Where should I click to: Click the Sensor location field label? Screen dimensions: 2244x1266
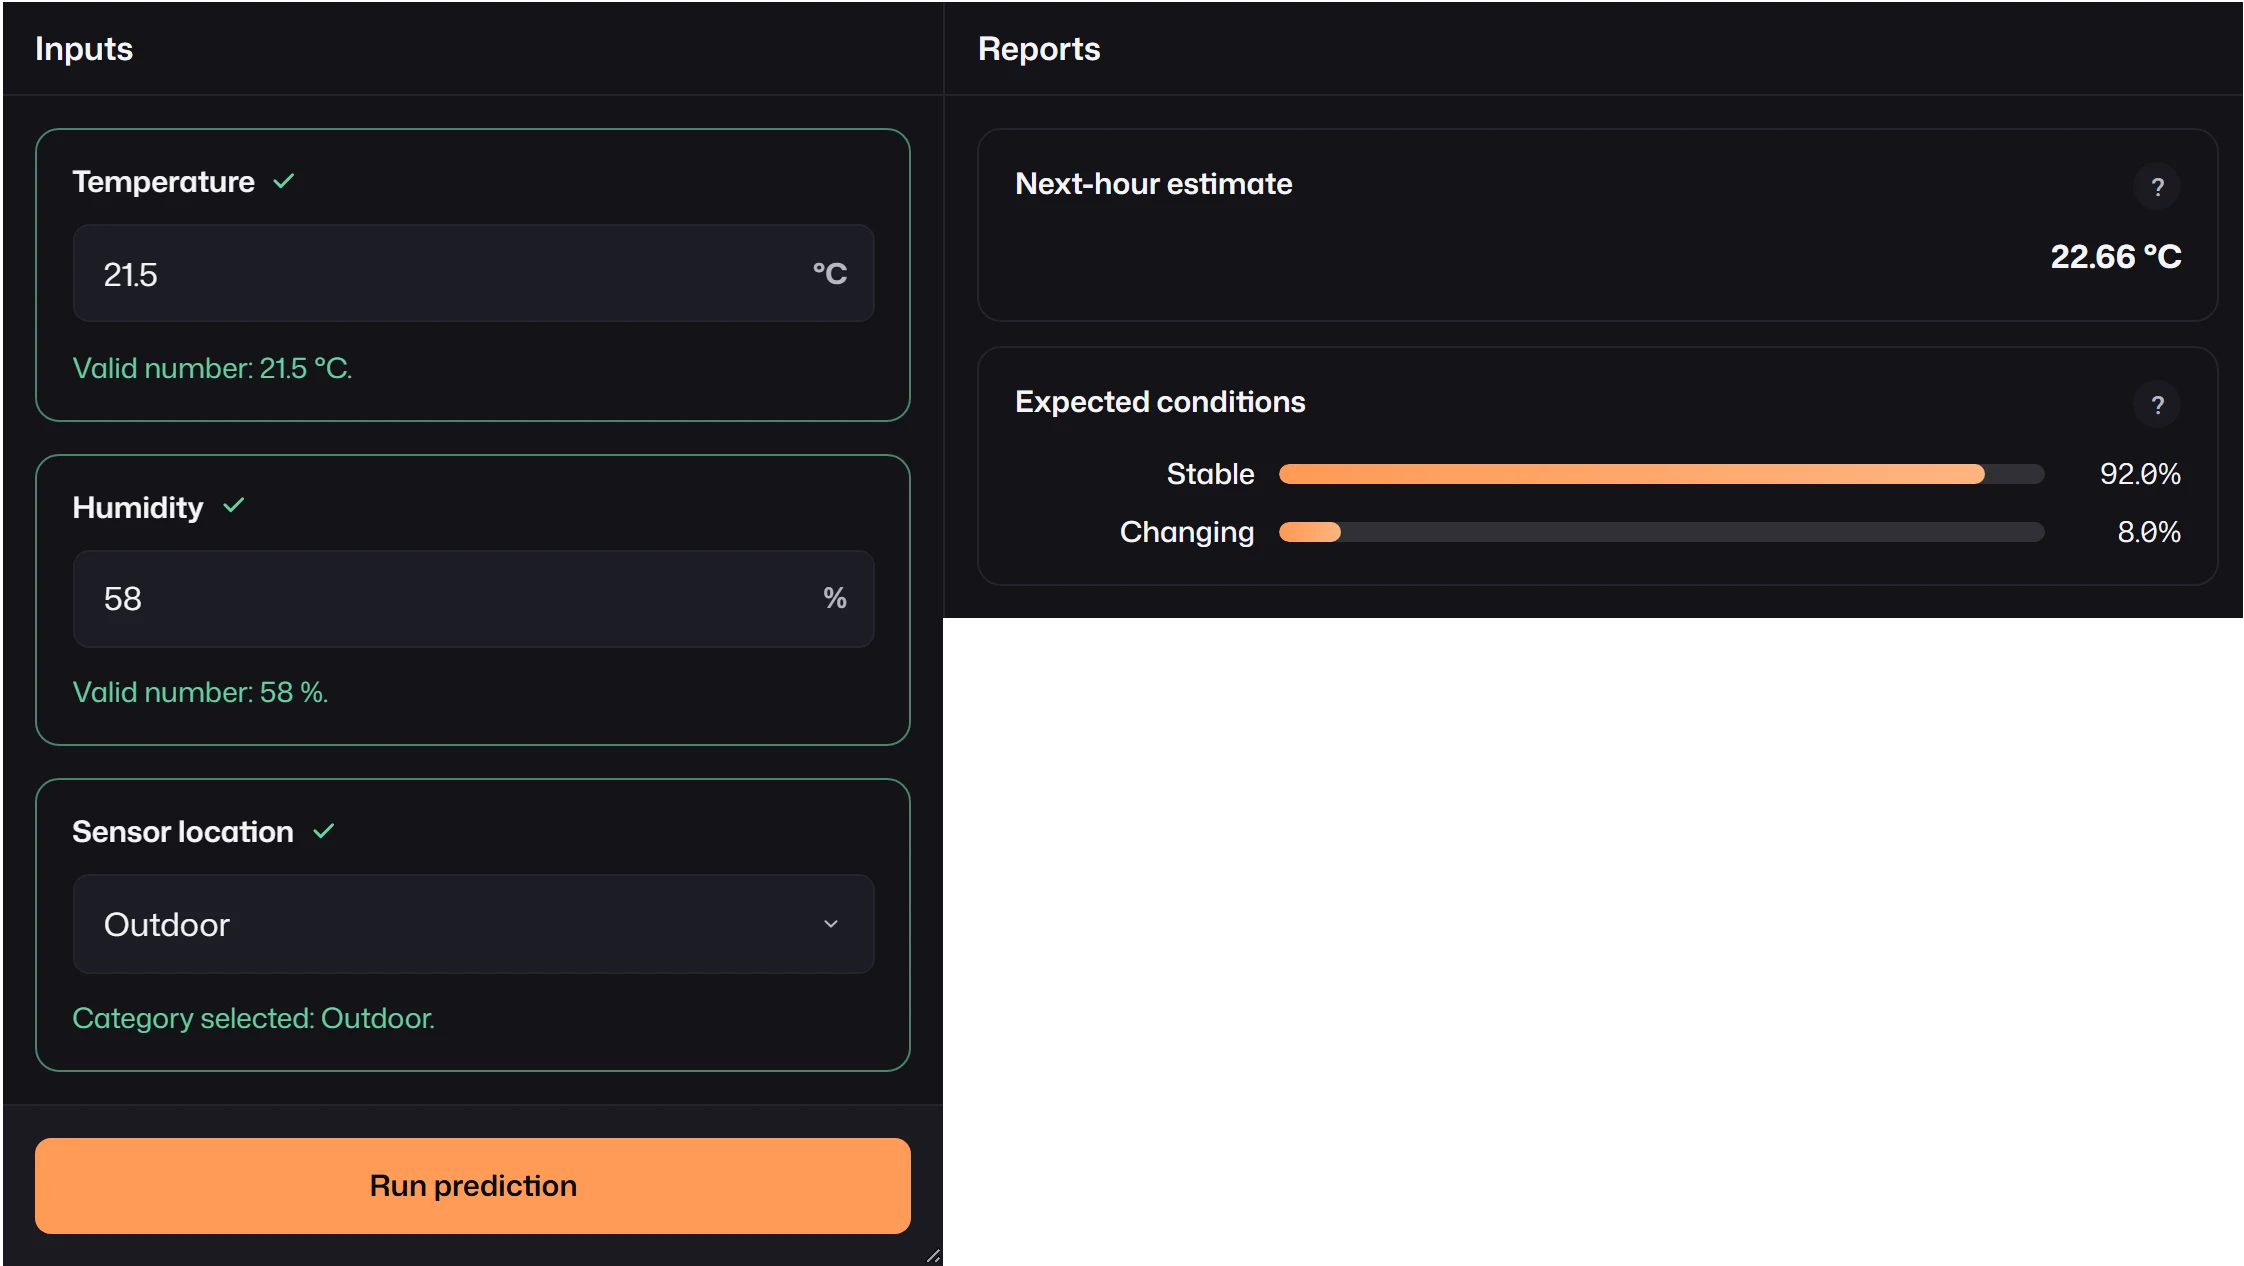point(183,832)
